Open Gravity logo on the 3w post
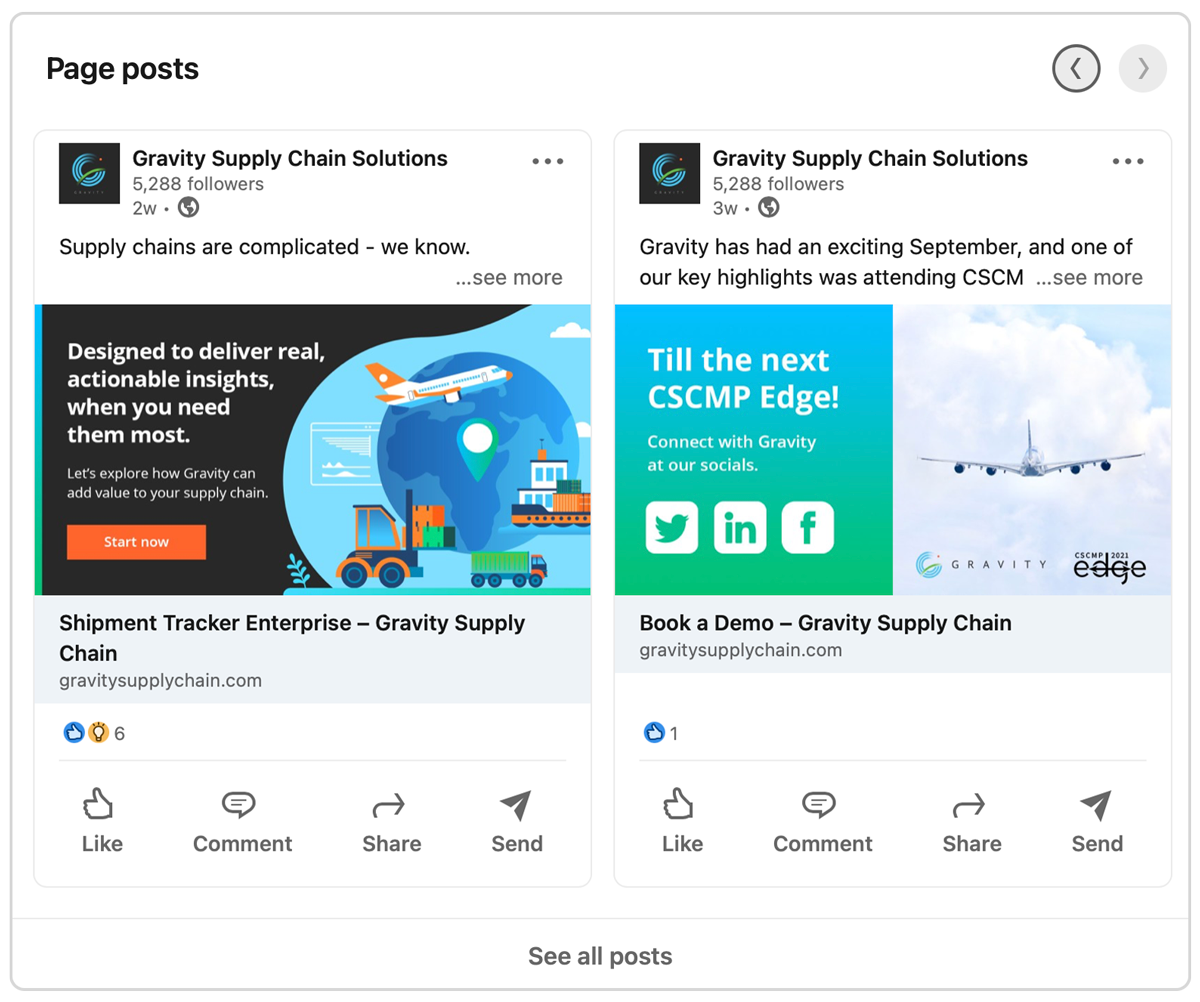 click(x=670, y=174)
